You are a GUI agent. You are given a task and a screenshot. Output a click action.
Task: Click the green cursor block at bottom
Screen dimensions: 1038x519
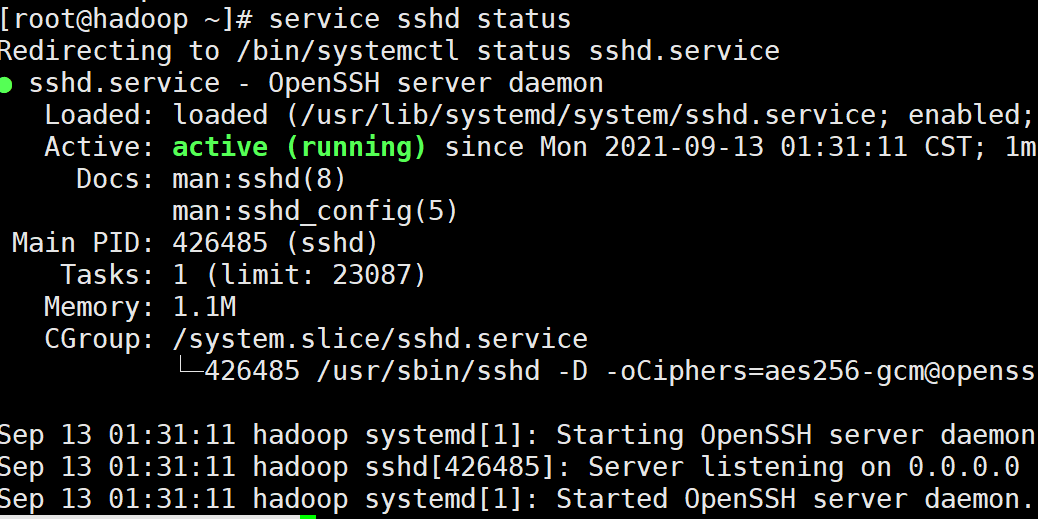tap(308, 517)
